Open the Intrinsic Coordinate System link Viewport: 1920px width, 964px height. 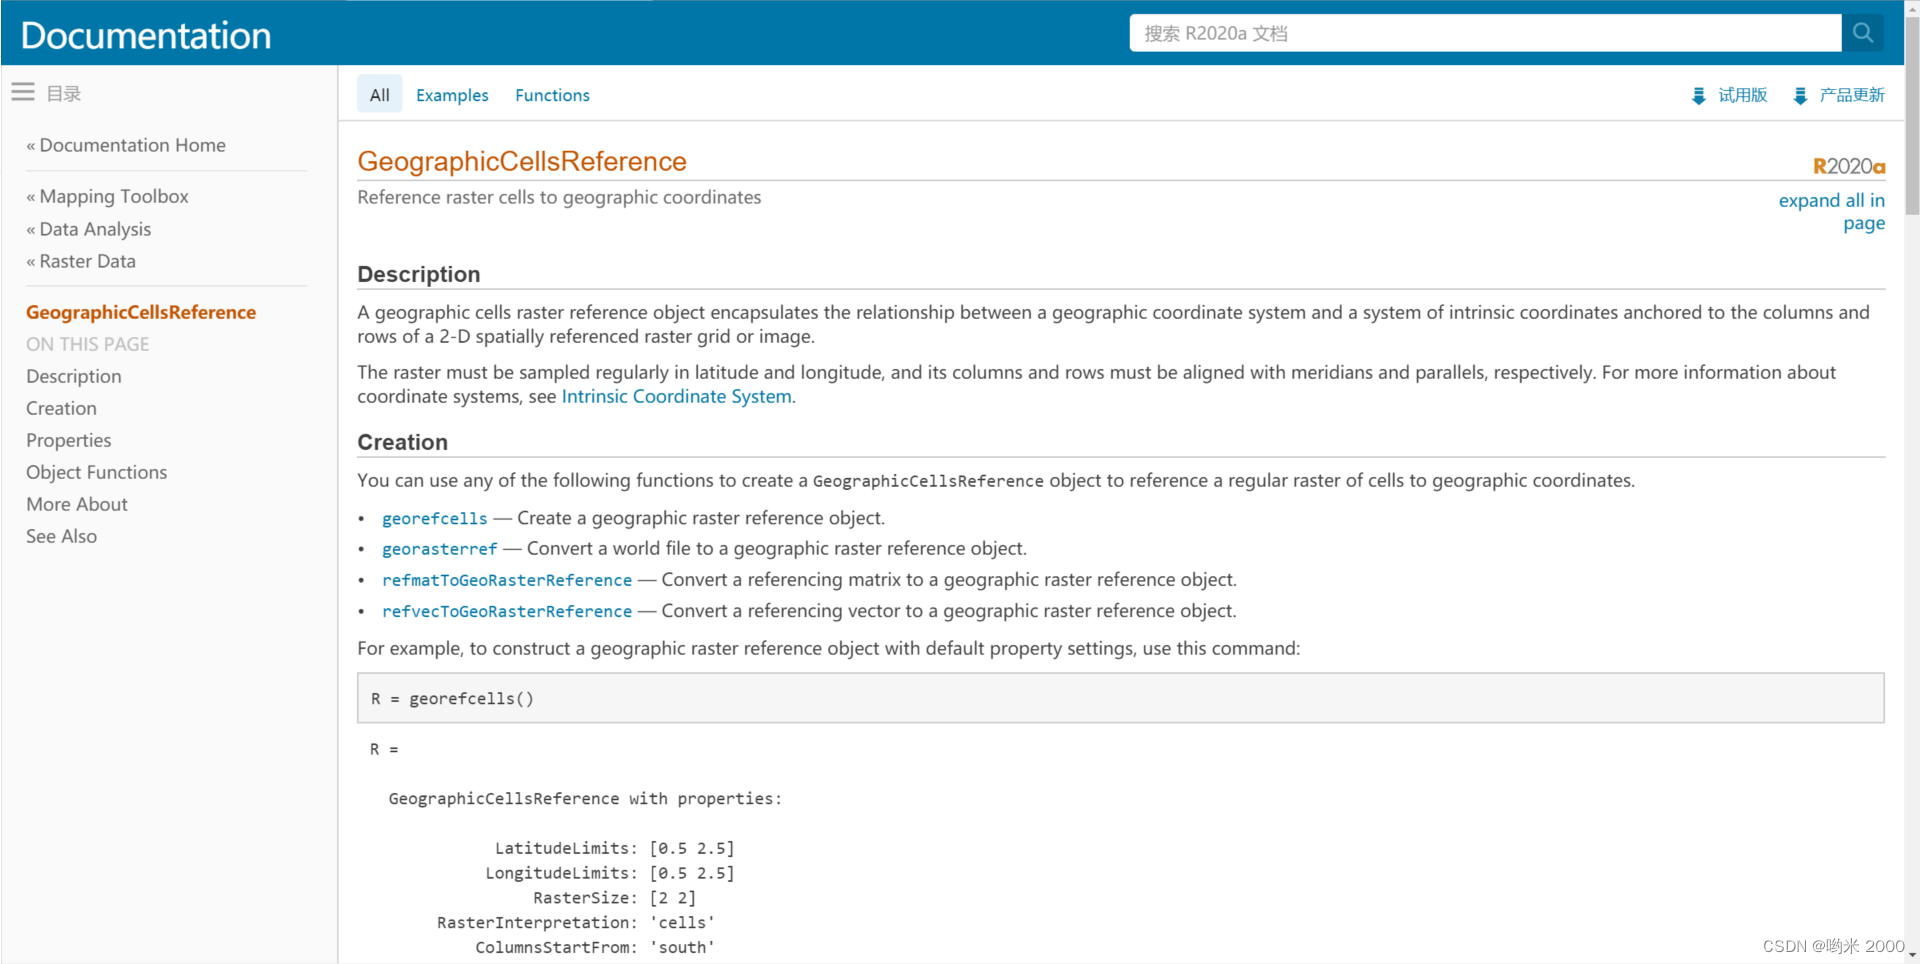tap(676, 396)
